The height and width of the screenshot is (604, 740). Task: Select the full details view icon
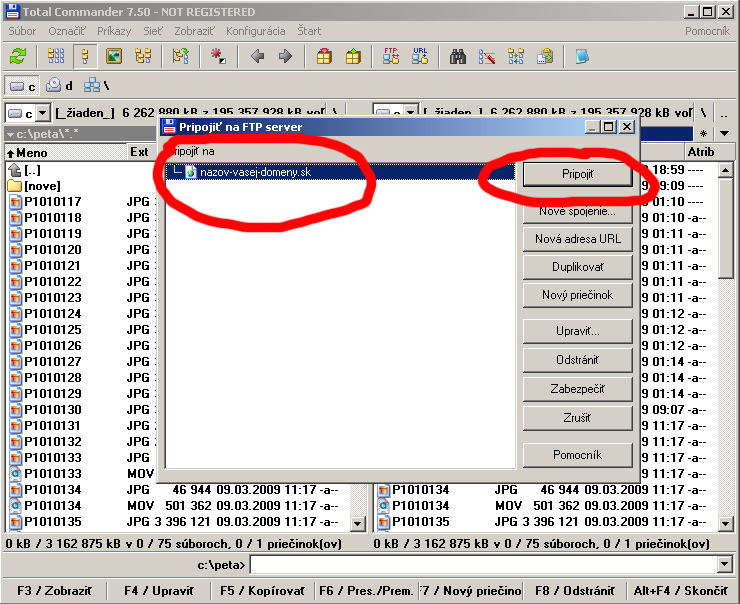(x=85, y=57)
